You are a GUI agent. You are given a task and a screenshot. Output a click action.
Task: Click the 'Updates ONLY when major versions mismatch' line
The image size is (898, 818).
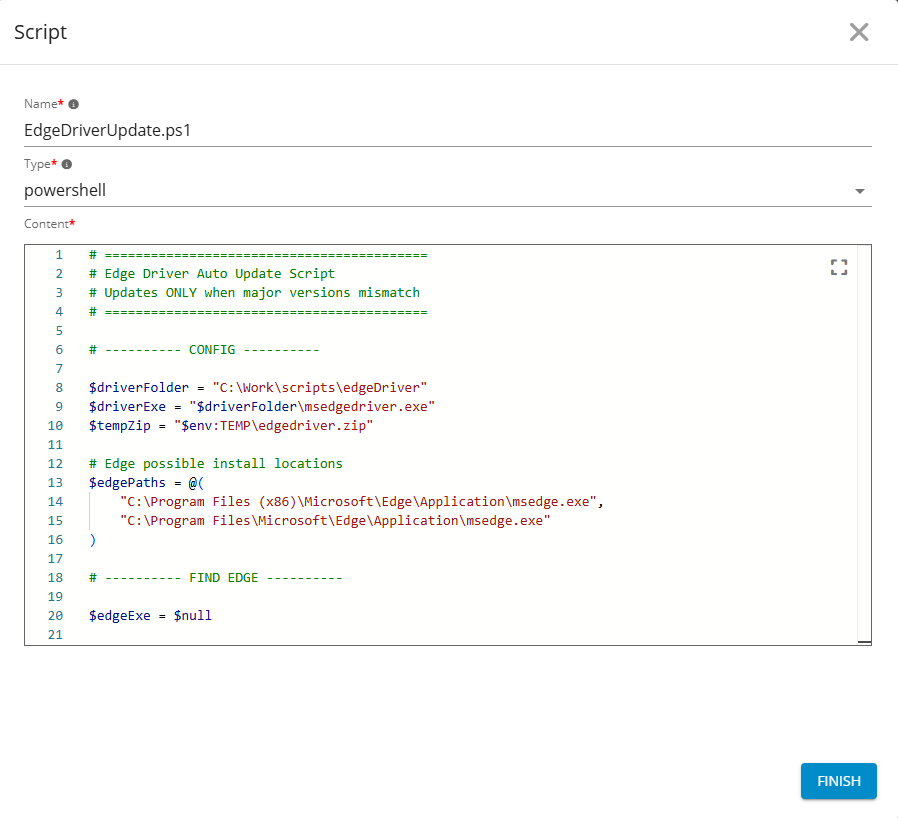pos(254,293)
